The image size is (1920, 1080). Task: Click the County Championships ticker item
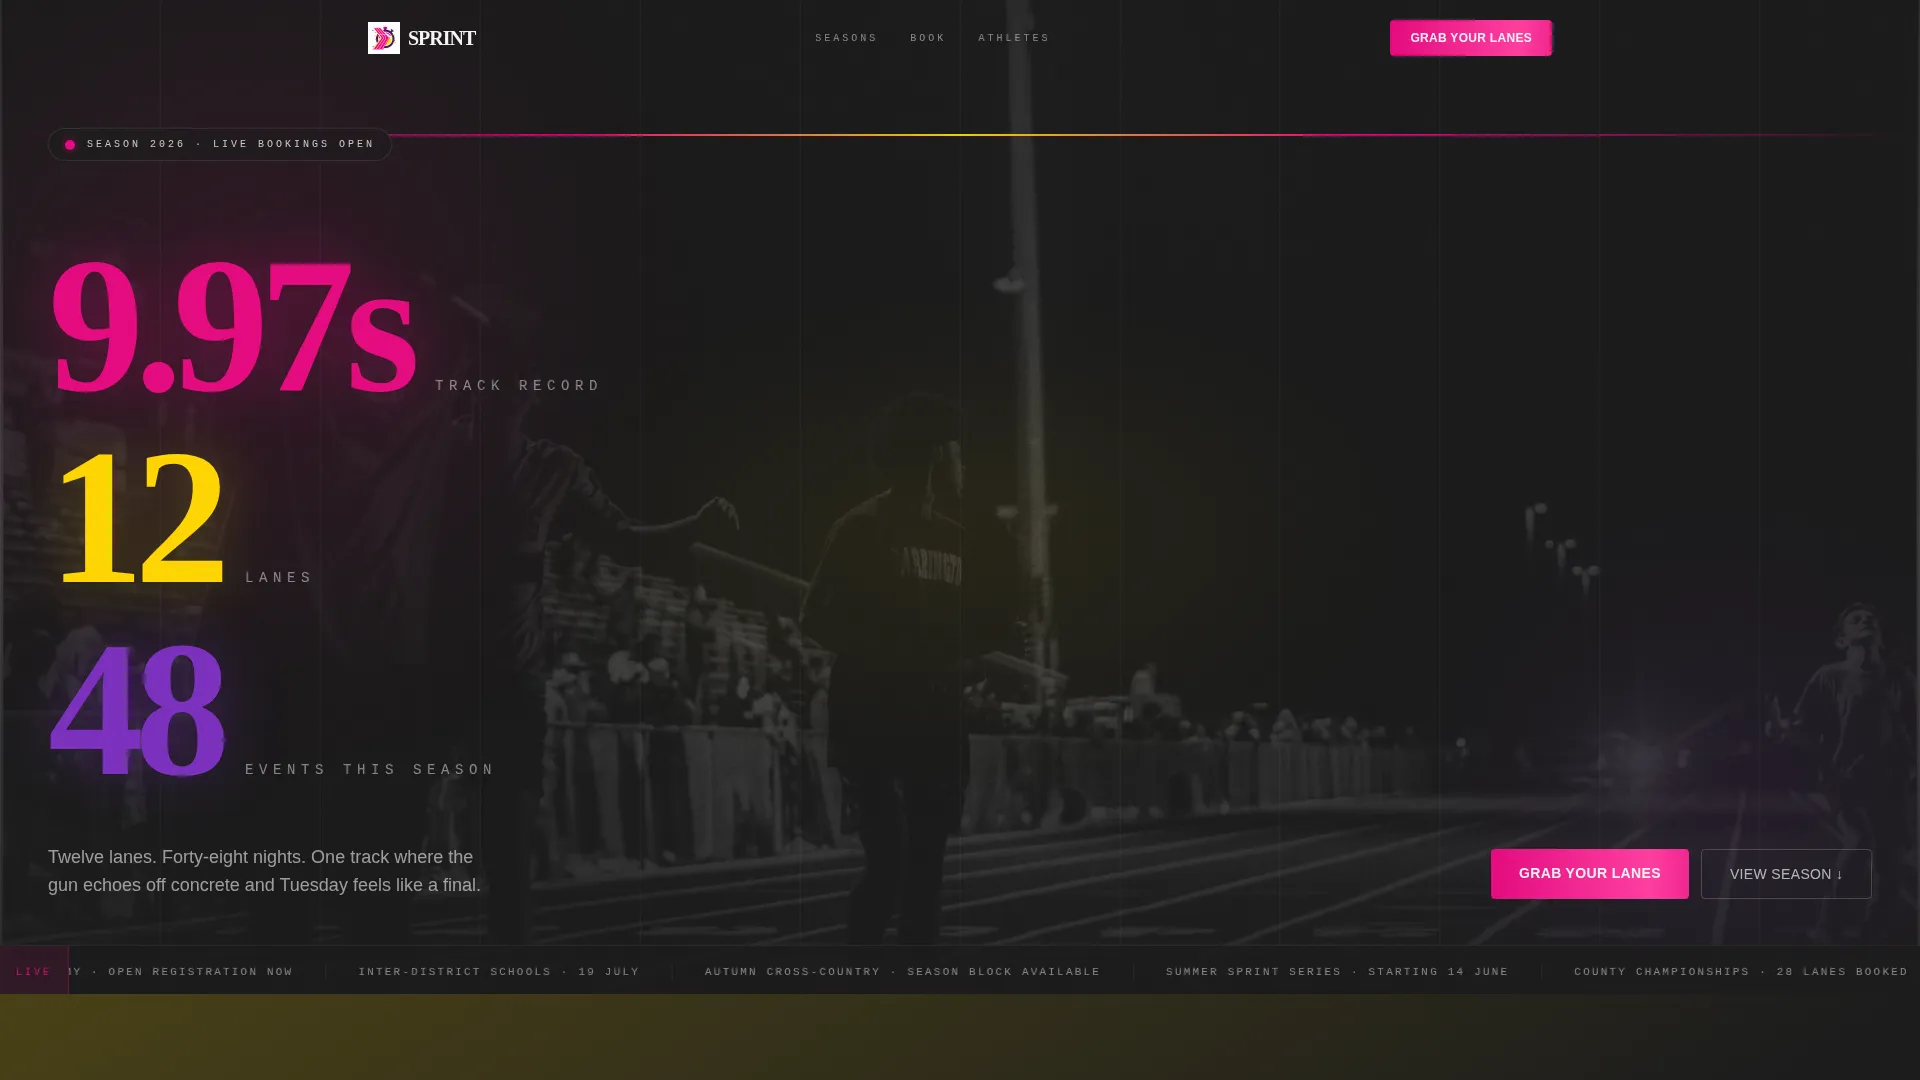pos(1741,972)
